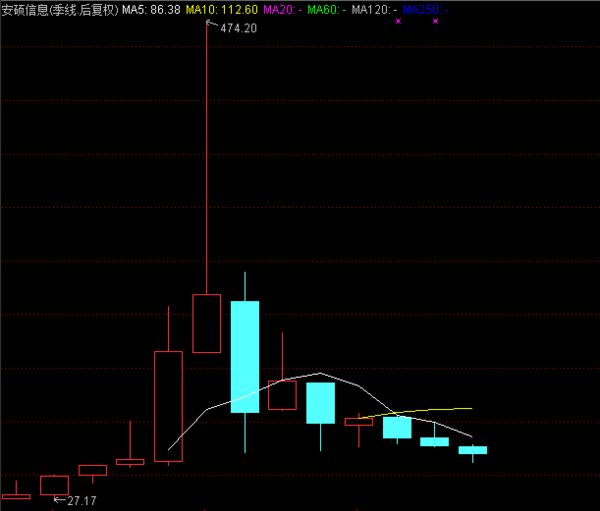Select the MA5: 86.38 indicator label
Viewport: 600px width, 511px height.
151,10
